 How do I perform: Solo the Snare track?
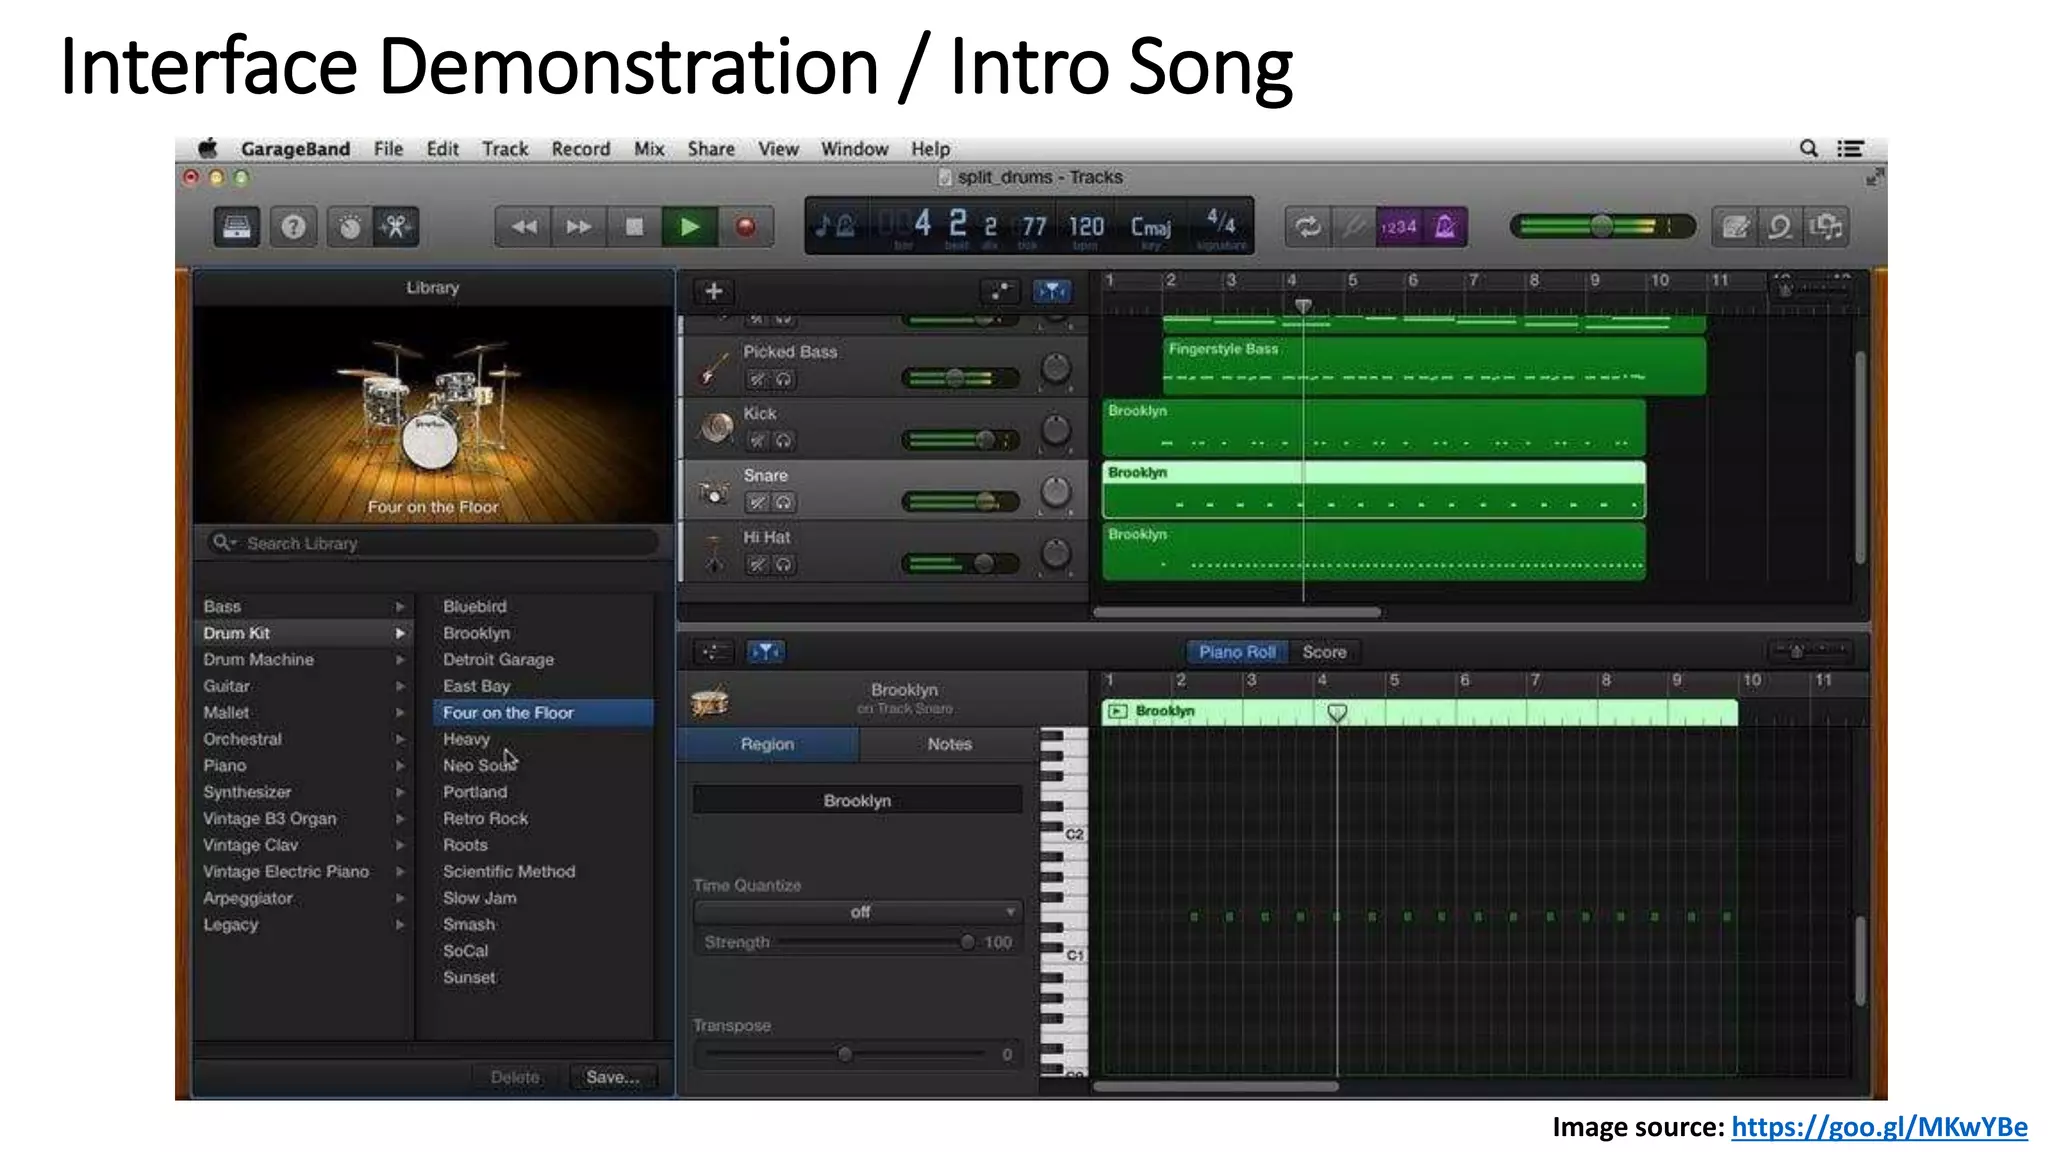[783, 502]
